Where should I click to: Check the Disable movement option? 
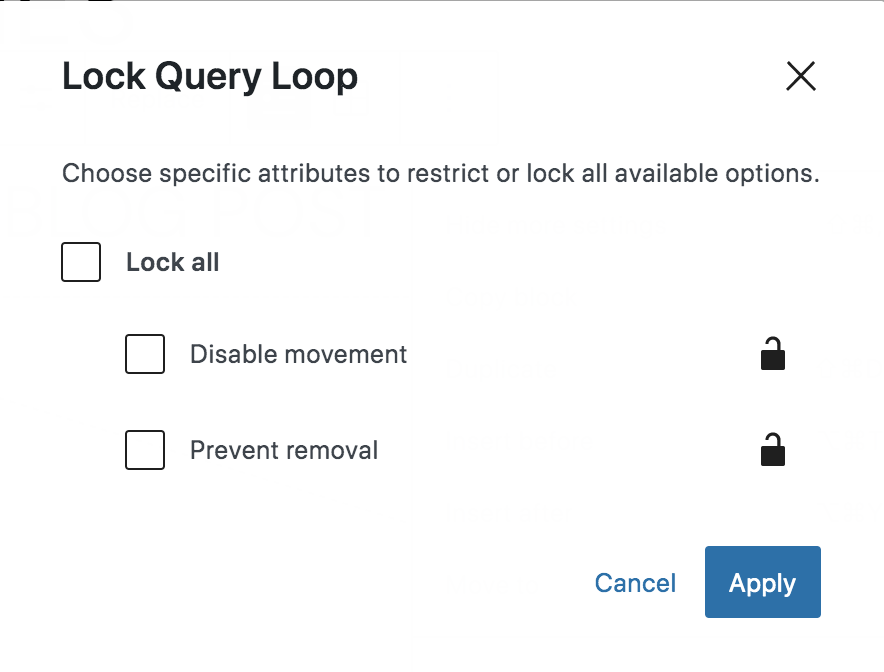145,354
